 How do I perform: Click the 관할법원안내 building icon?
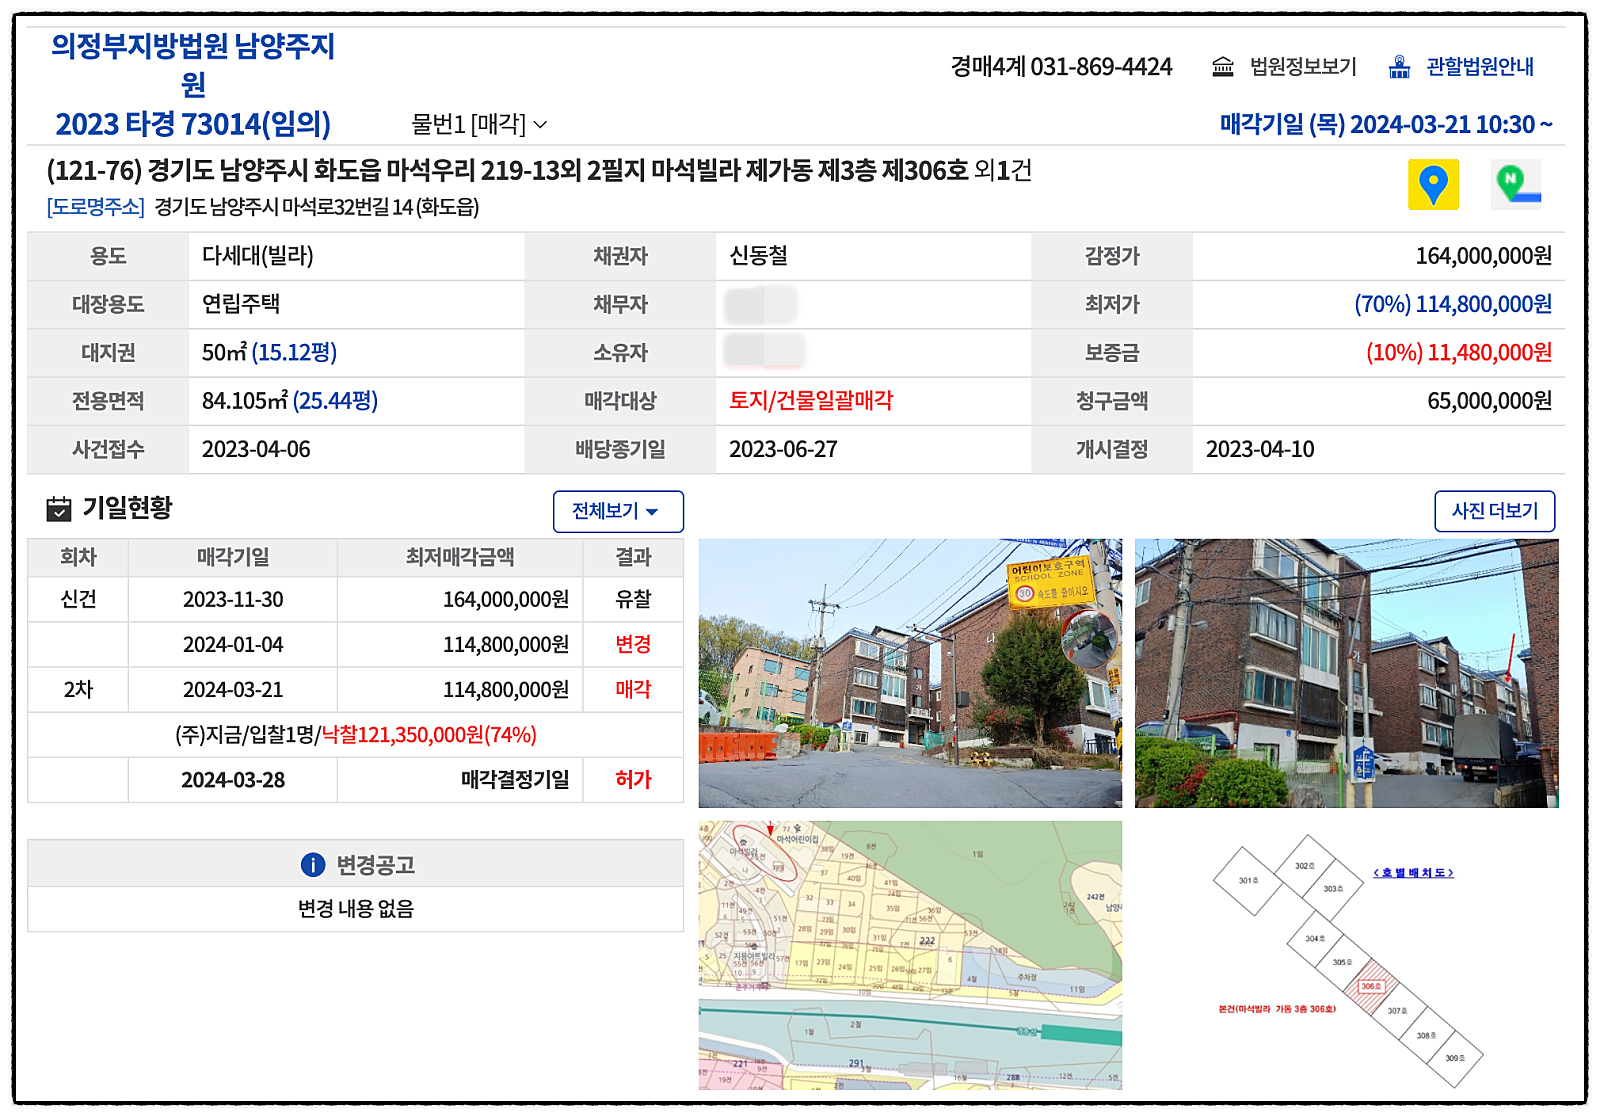(1399, 67)
